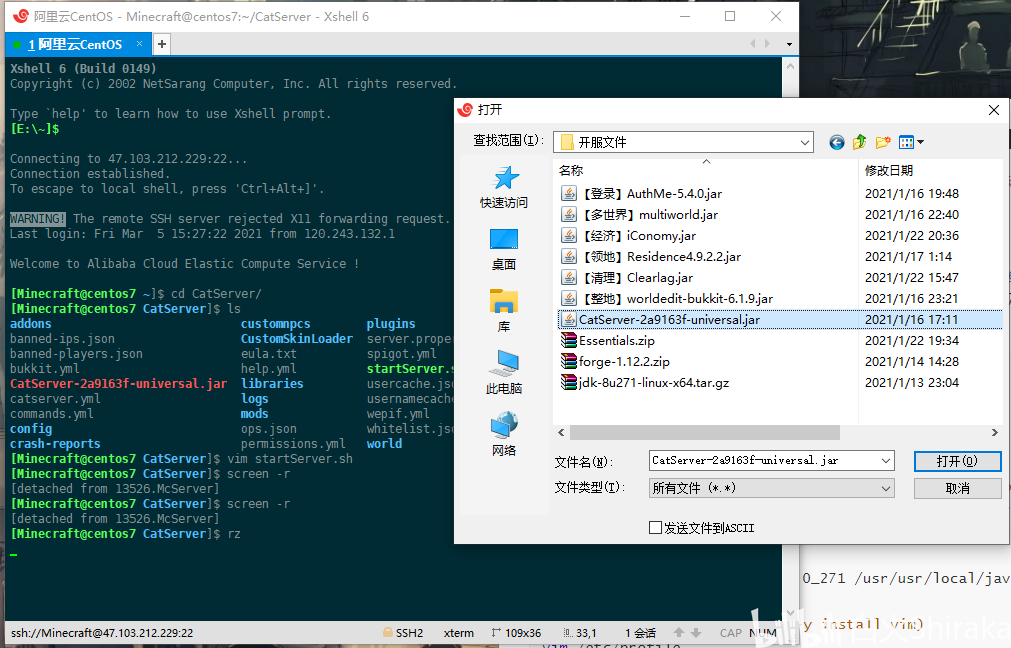The width and height of the screenshot is (1011, 648).
Task: Select Residence4.9.2.2.jar file
Action: [x=651, y=257]
